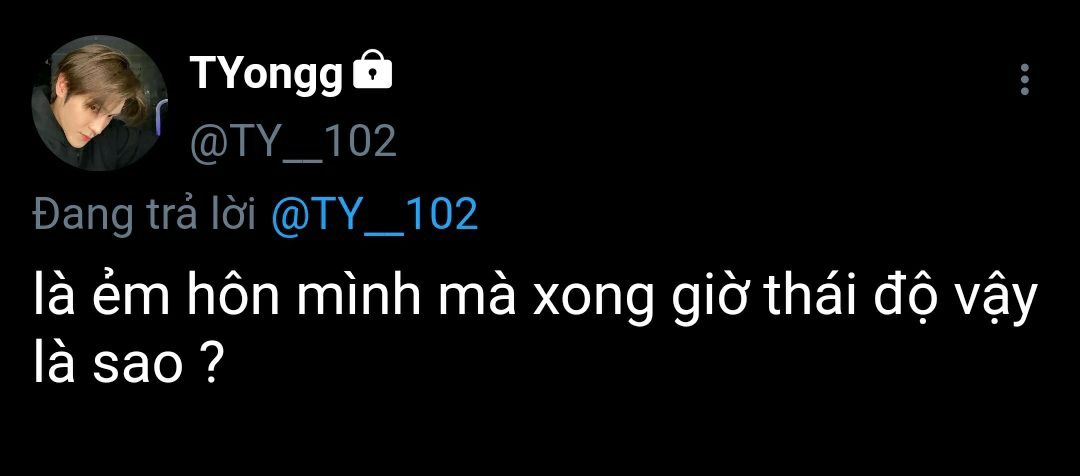Click the question mark ending the tweet
Viewport: 1080px width, 476px height.
coord(214,366)
